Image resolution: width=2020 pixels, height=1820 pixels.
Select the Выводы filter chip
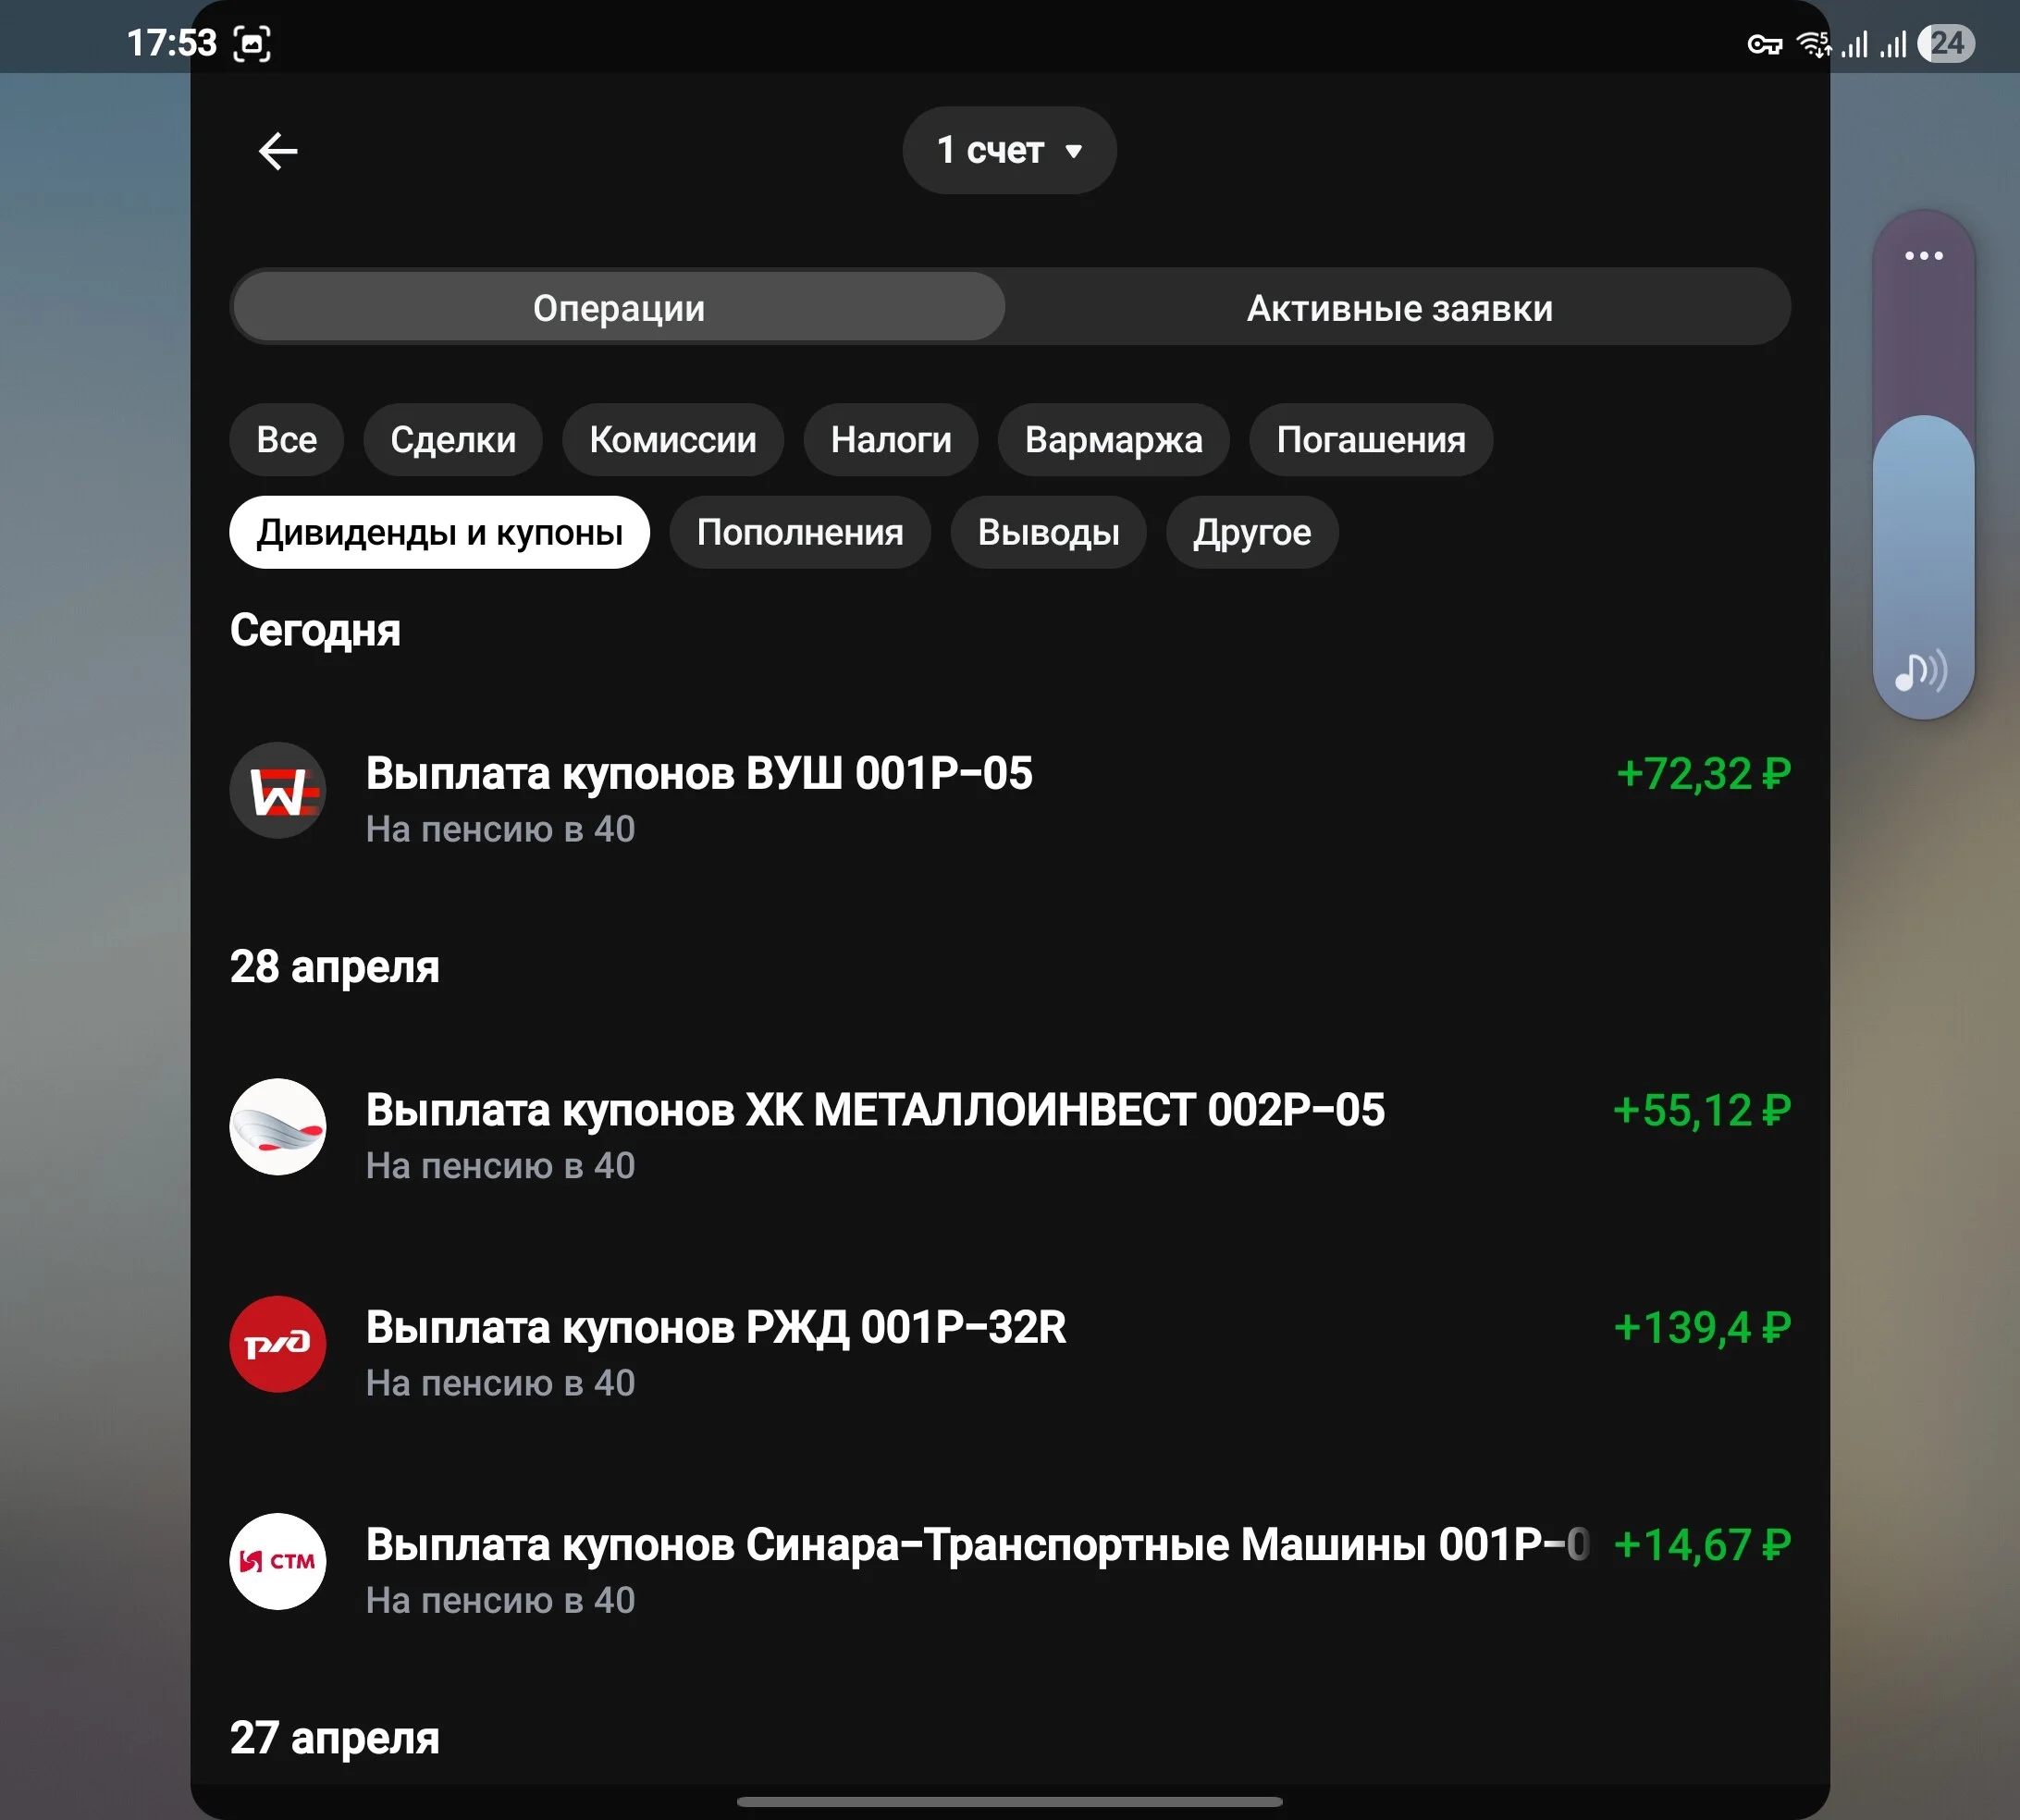pyautogui.click(x=1048, y=532)
